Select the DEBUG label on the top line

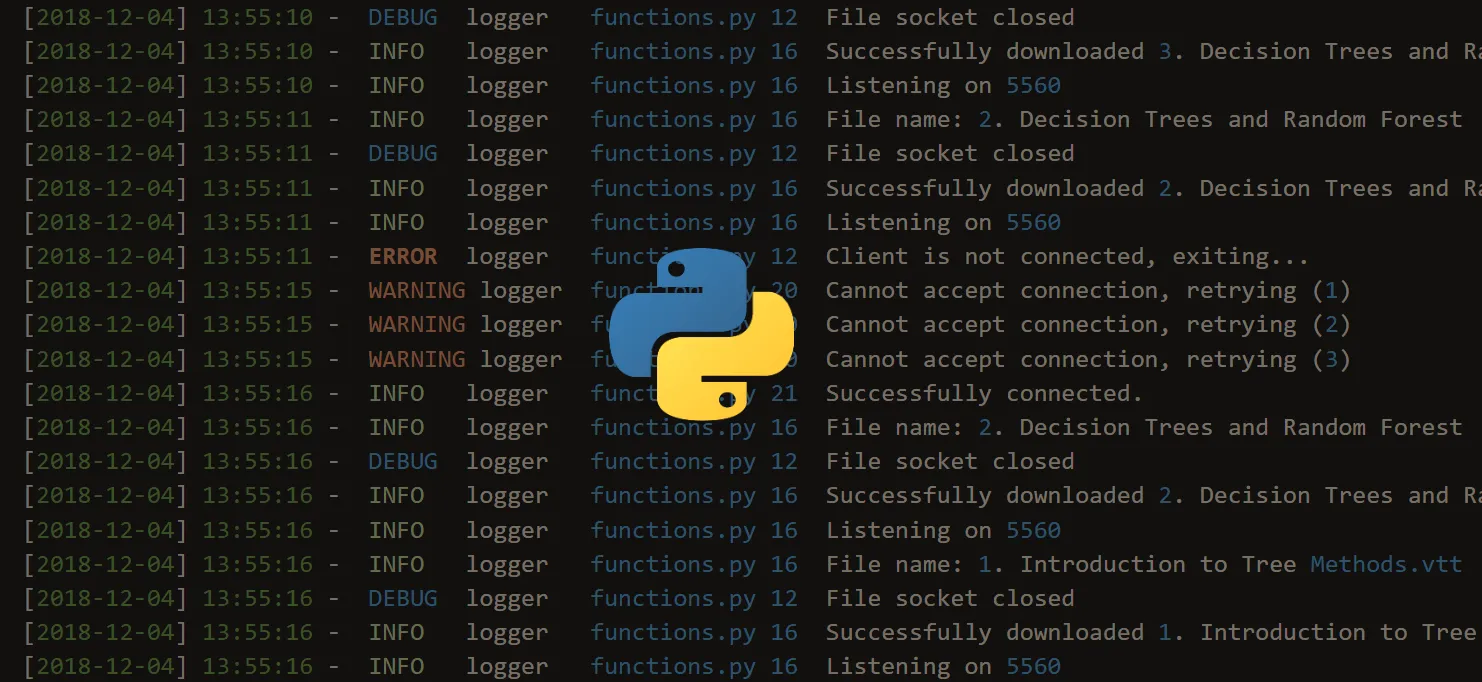[402, 17]
